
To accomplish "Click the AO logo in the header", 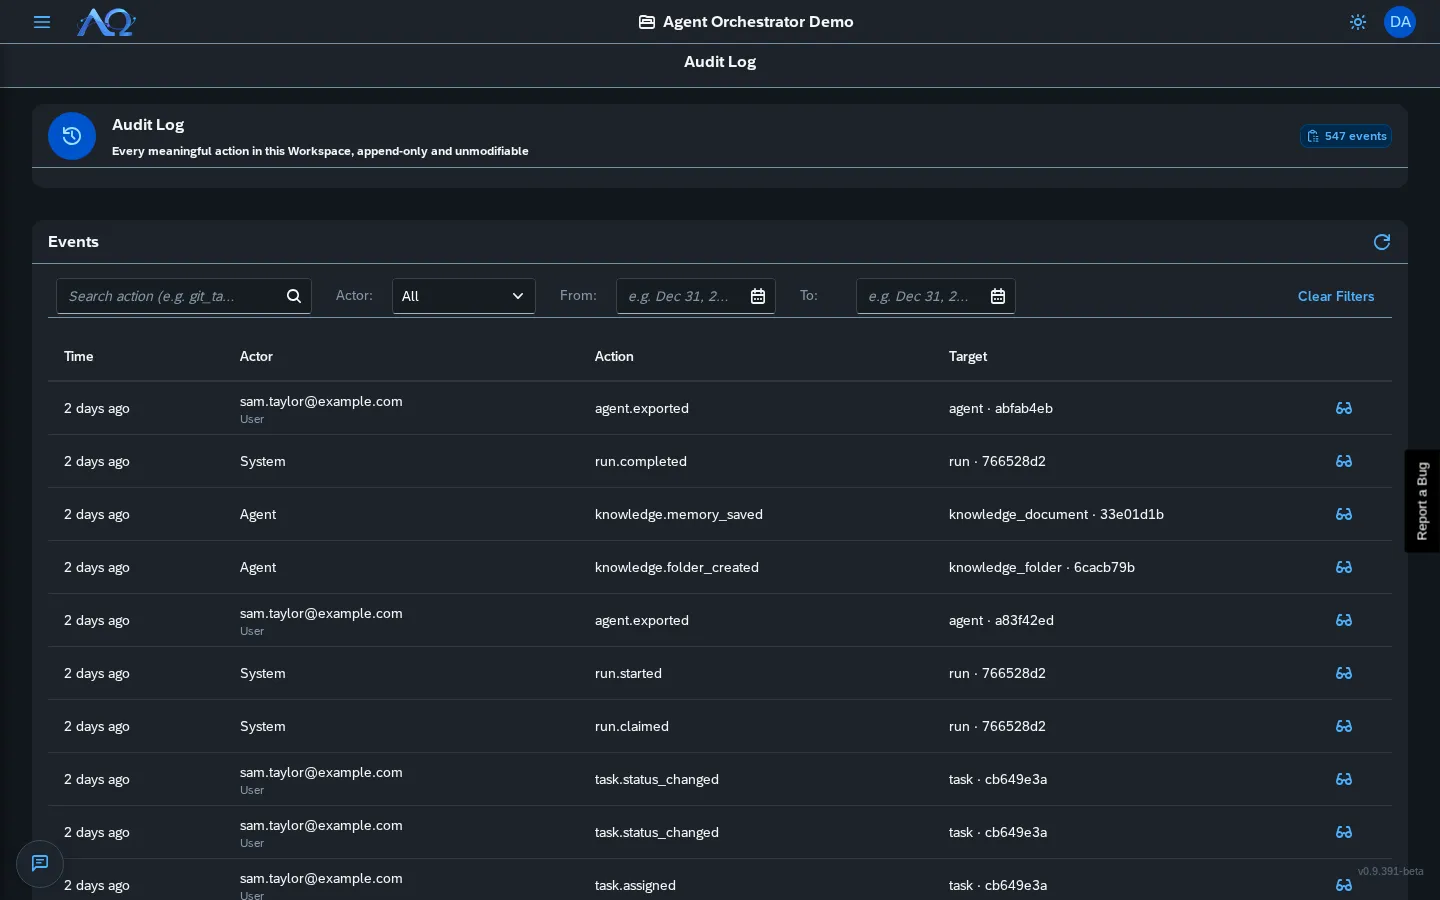I will tap(106, 22).
